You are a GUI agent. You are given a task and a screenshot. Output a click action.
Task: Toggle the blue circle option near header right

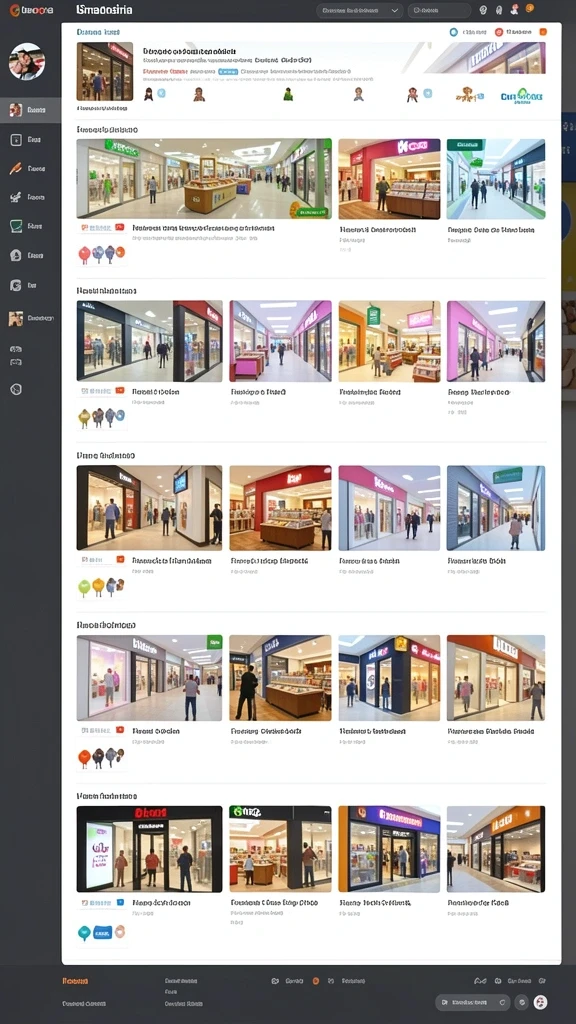point(454,31)
